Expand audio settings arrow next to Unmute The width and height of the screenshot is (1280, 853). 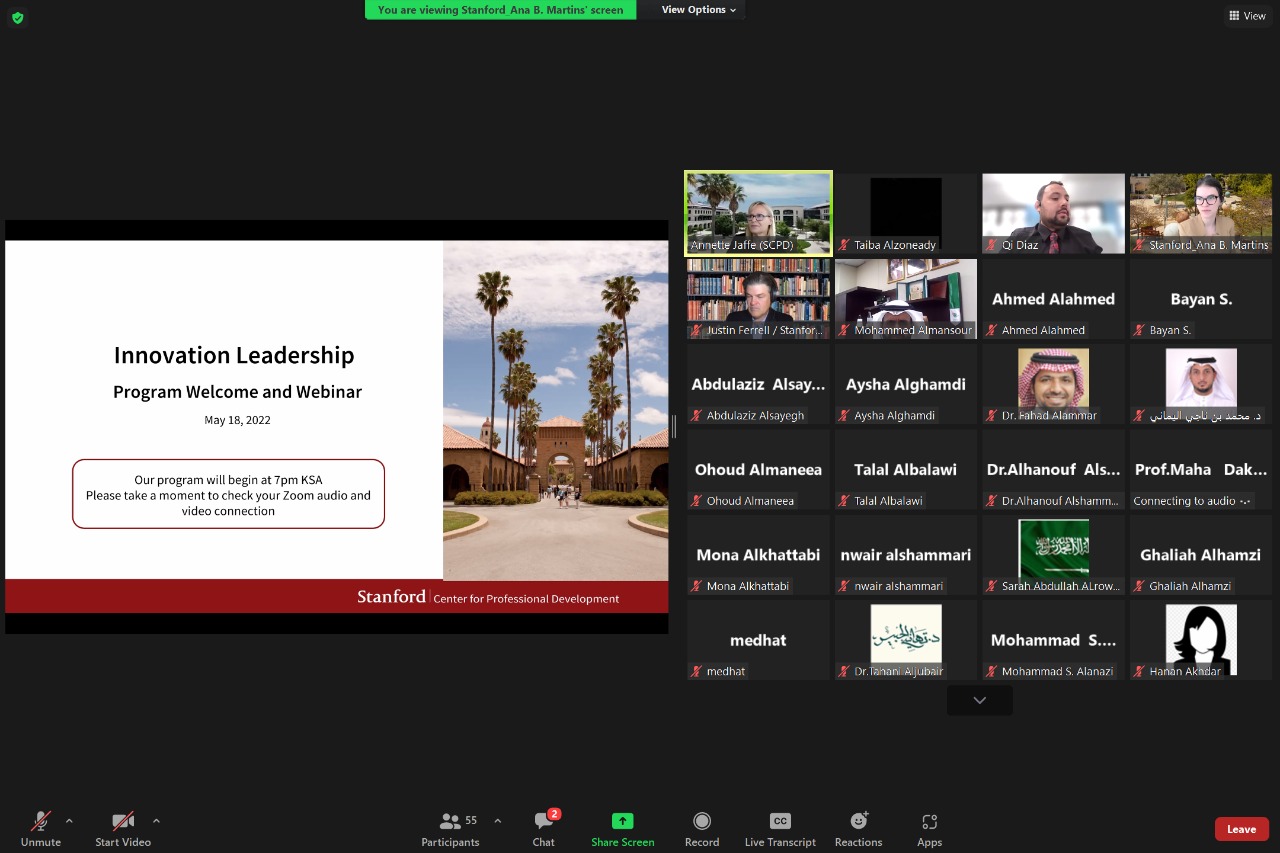tap(69, 821)
